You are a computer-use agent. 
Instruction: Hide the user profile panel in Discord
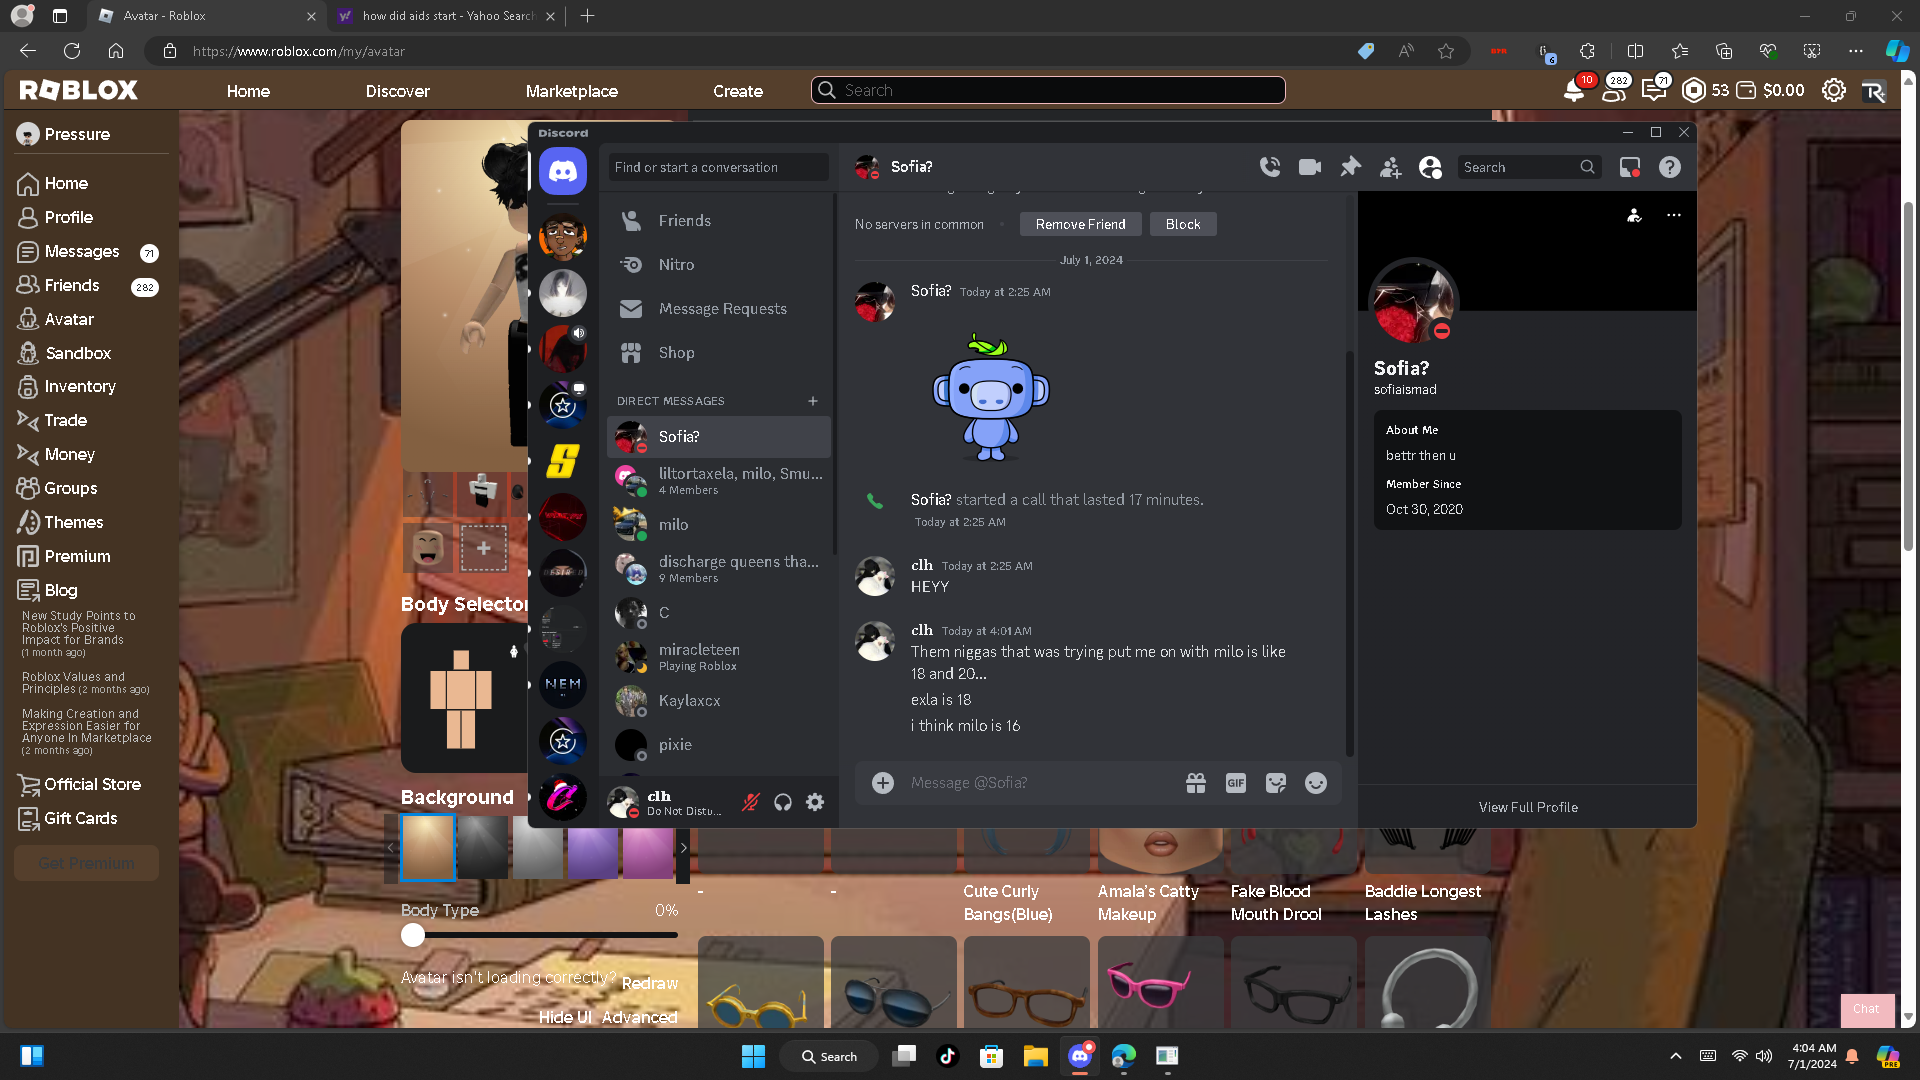[1430, 167]
